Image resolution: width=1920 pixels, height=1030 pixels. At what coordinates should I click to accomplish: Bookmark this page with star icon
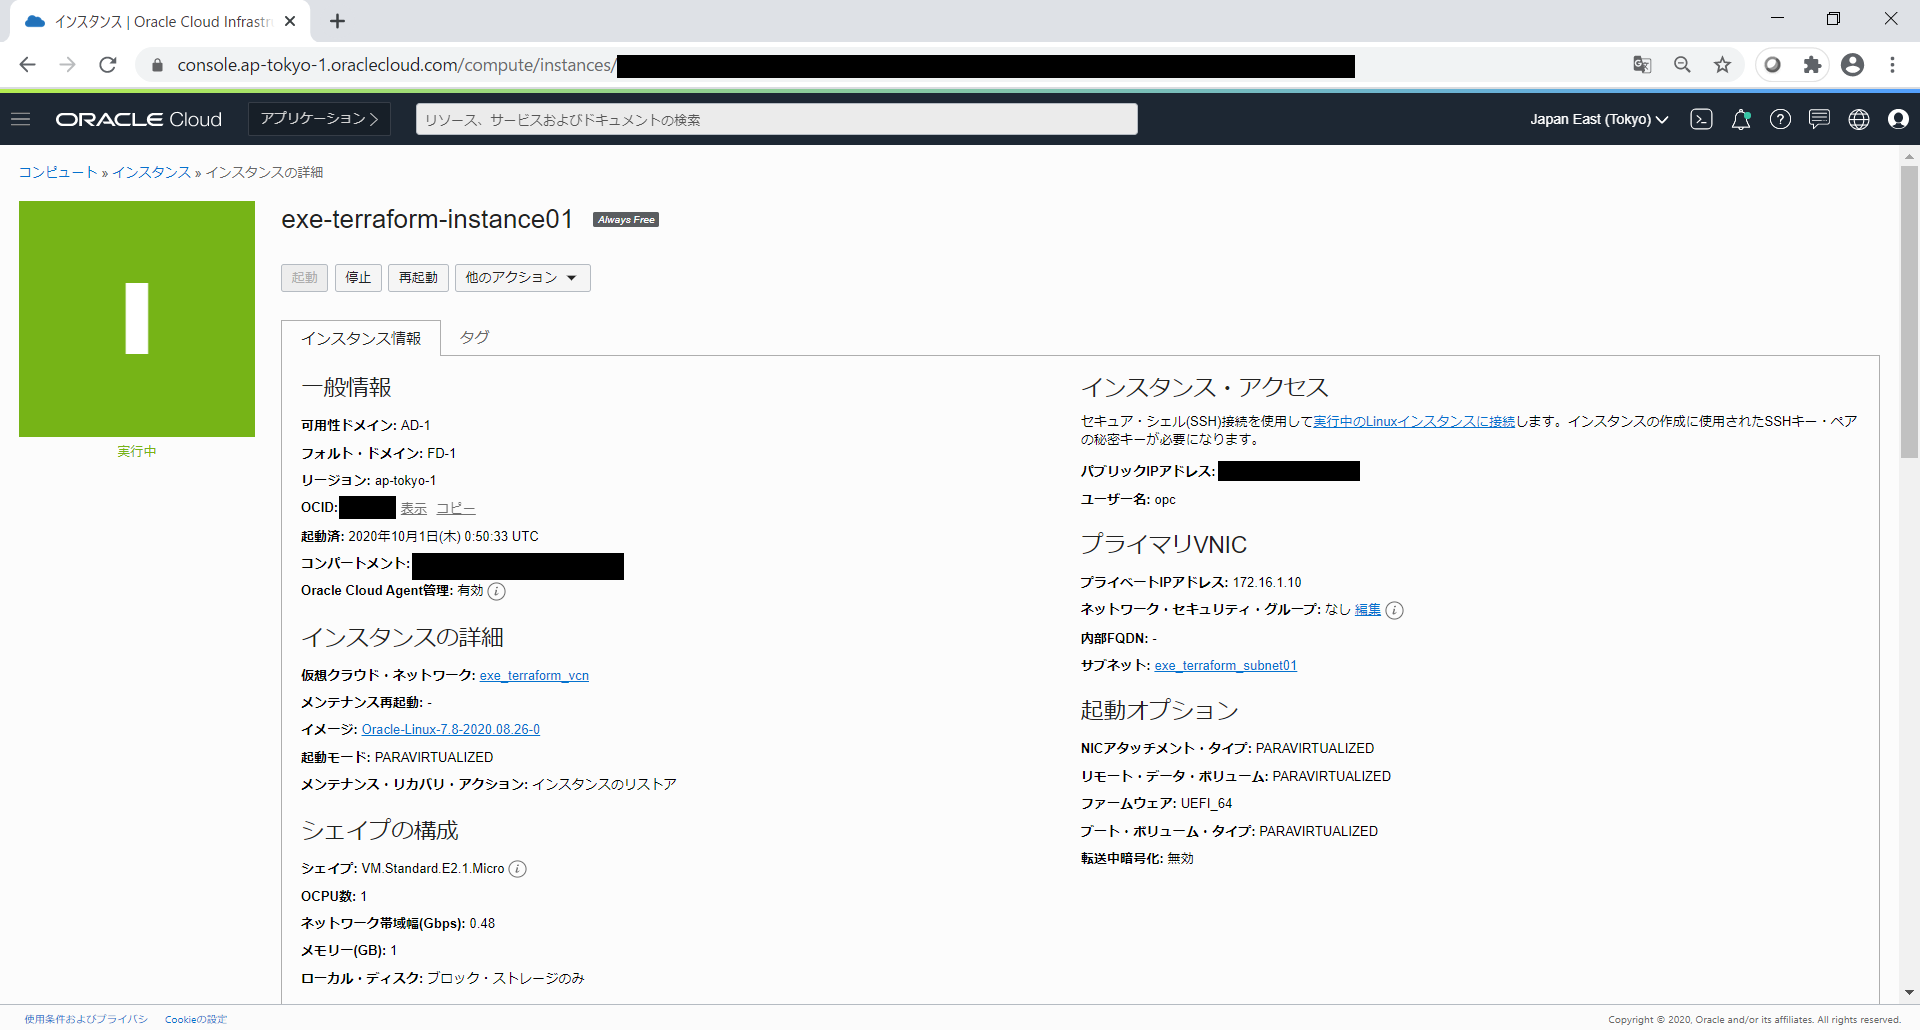coord(1722,65)
